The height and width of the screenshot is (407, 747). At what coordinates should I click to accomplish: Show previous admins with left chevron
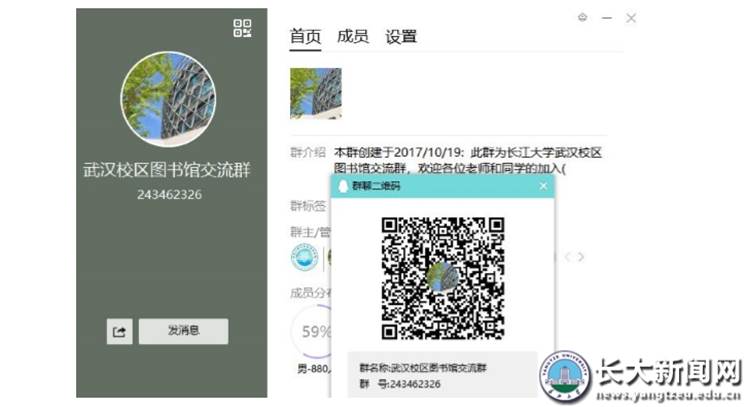[568, 257]
